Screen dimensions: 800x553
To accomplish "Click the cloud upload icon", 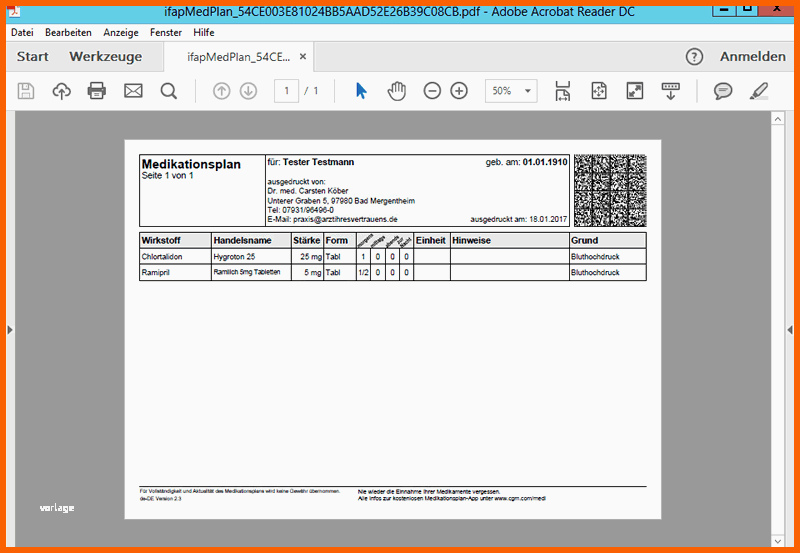I will (61, 91).
